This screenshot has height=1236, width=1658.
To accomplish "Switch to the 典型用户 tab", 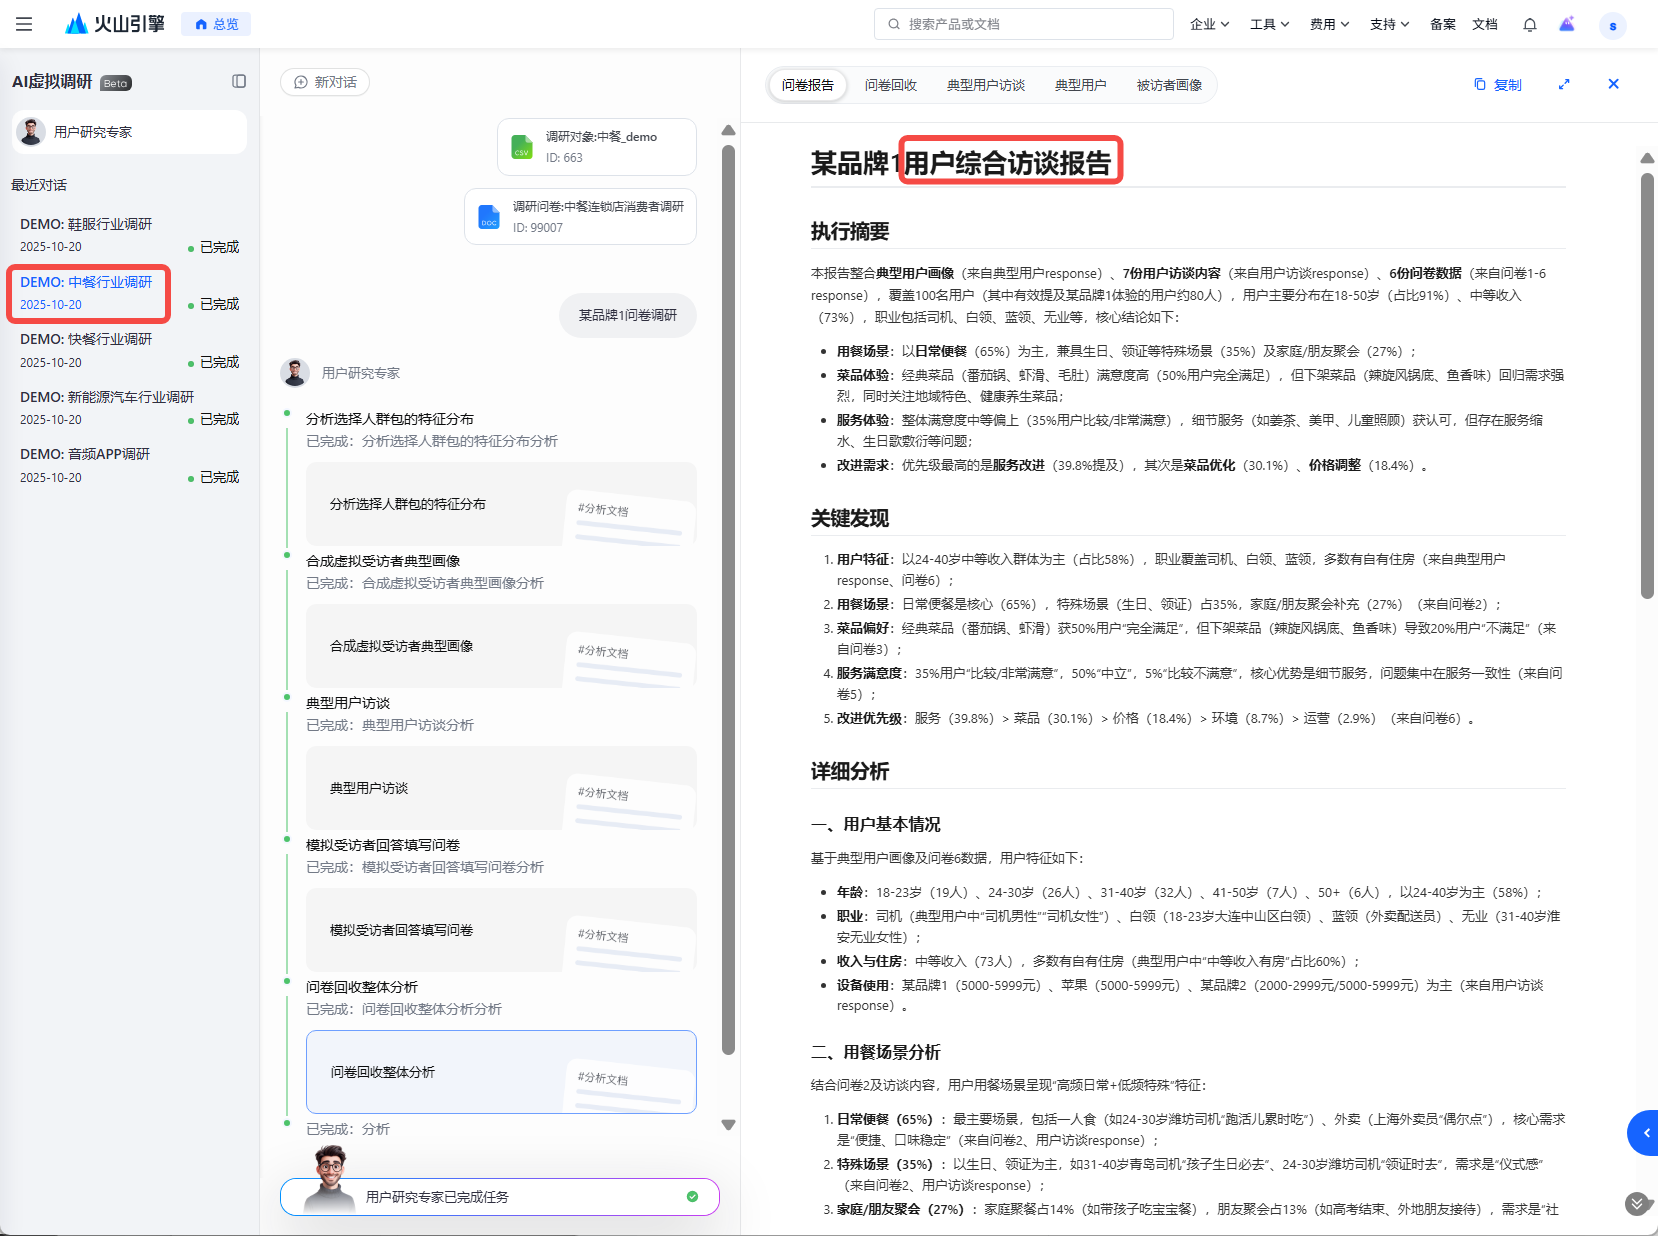I will point(1081,85).
